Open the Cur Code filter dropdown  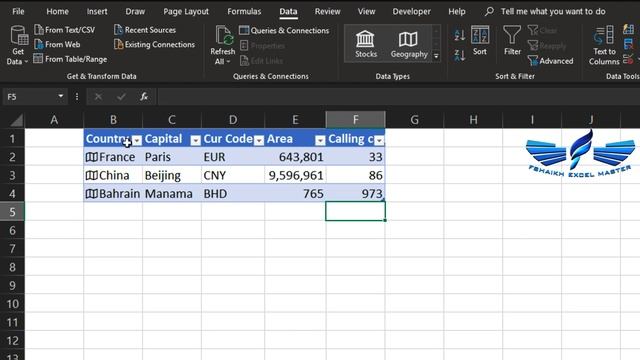259,140
